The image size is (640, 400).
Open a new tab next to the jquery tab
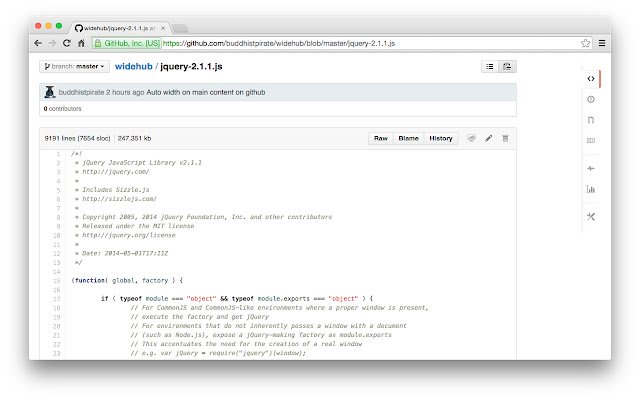point(180,28)
